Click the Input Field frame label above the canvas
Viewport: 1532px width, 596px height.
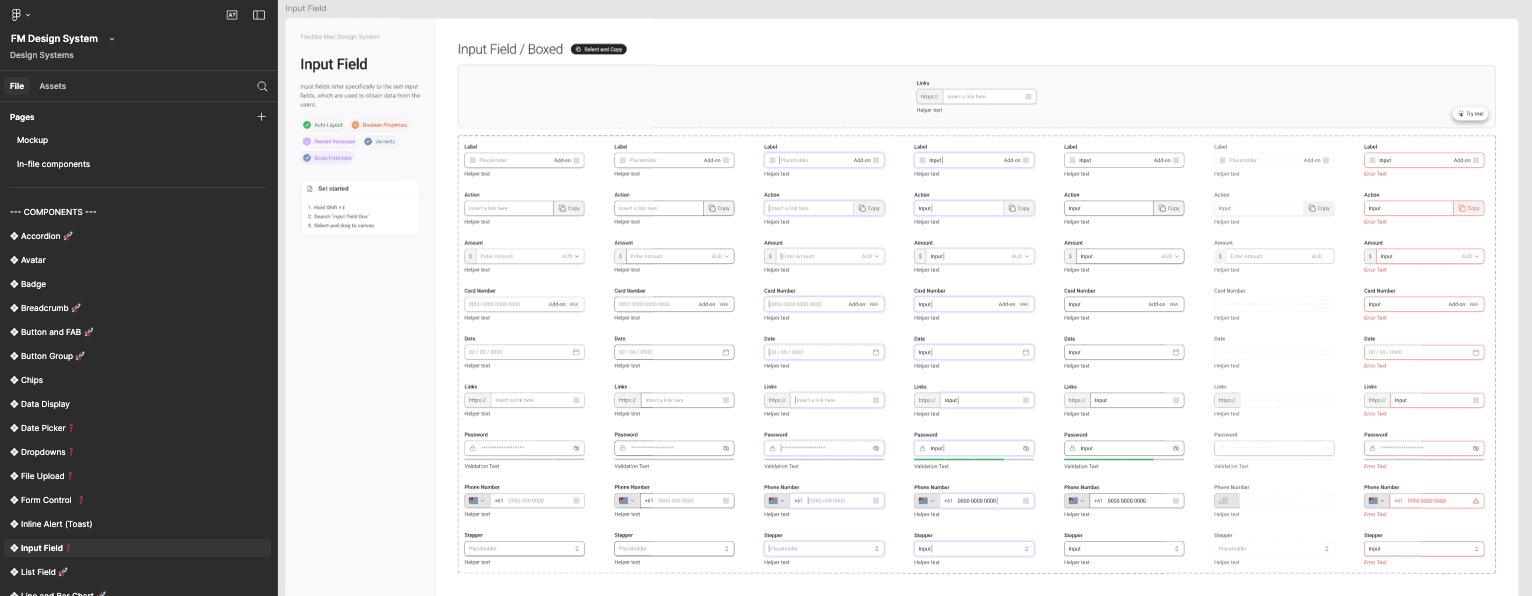click(x=306, y=8)
